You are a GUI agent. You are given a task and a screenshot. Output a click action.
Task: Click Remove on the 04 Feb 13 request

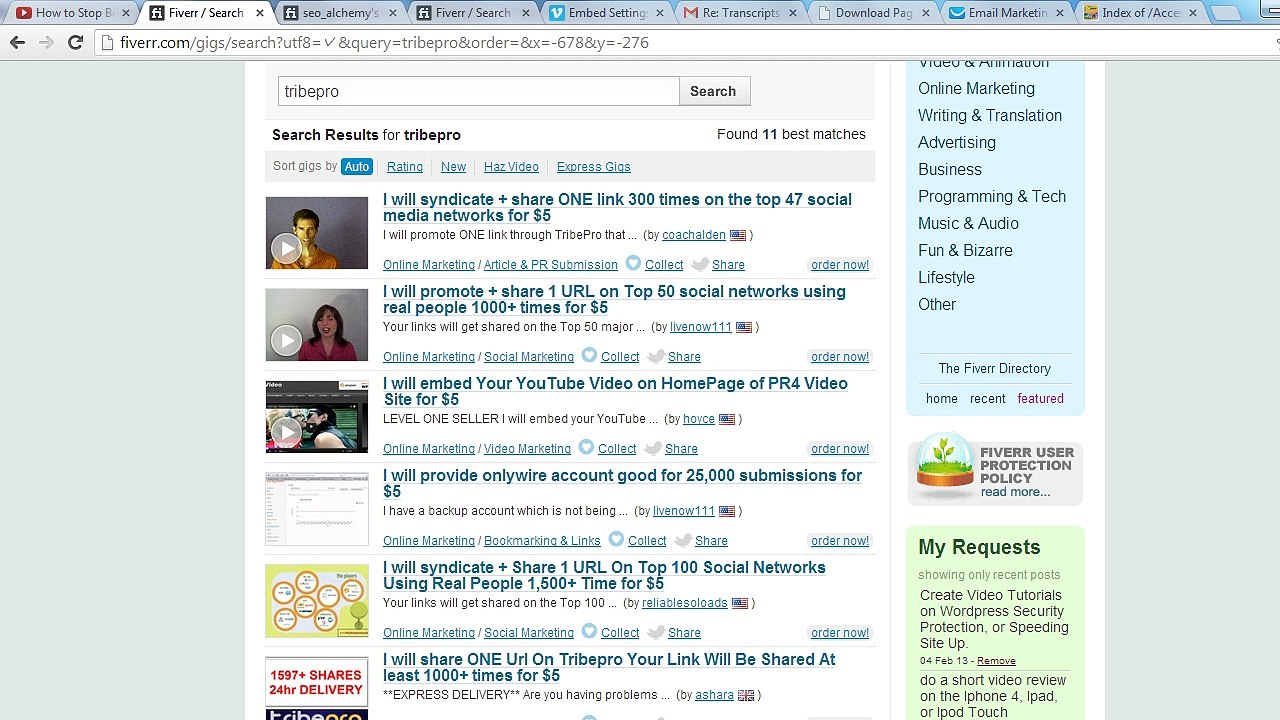(x=996, y=661)
